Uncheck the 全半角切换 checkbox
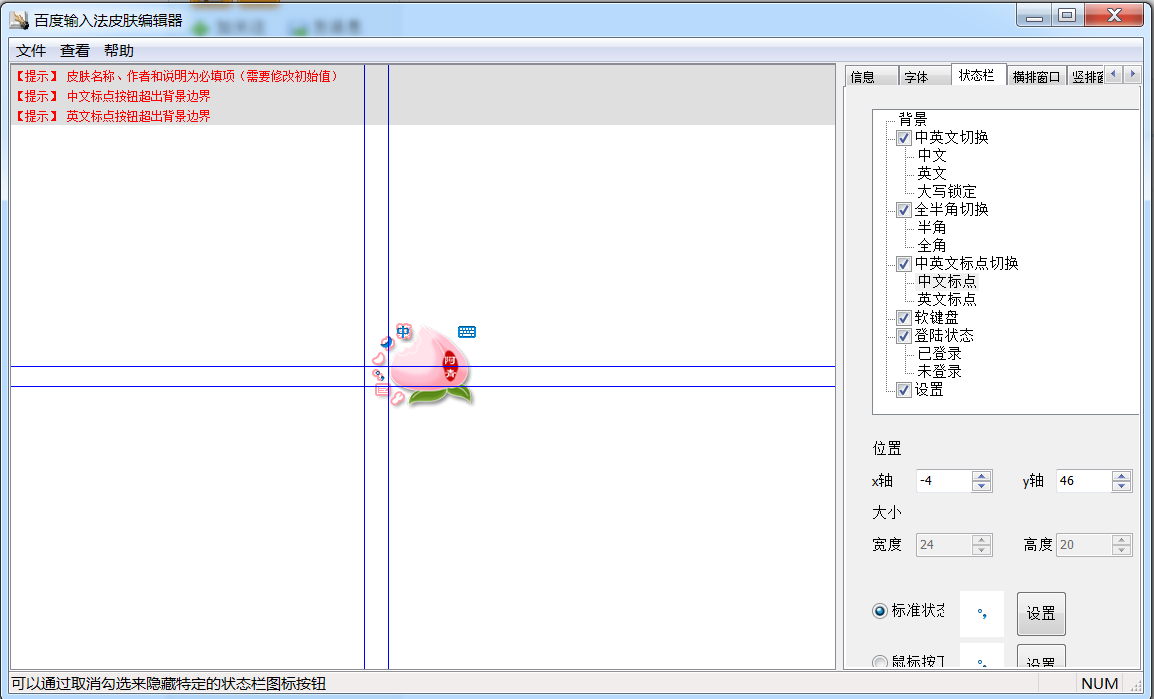 coord(904,210)
